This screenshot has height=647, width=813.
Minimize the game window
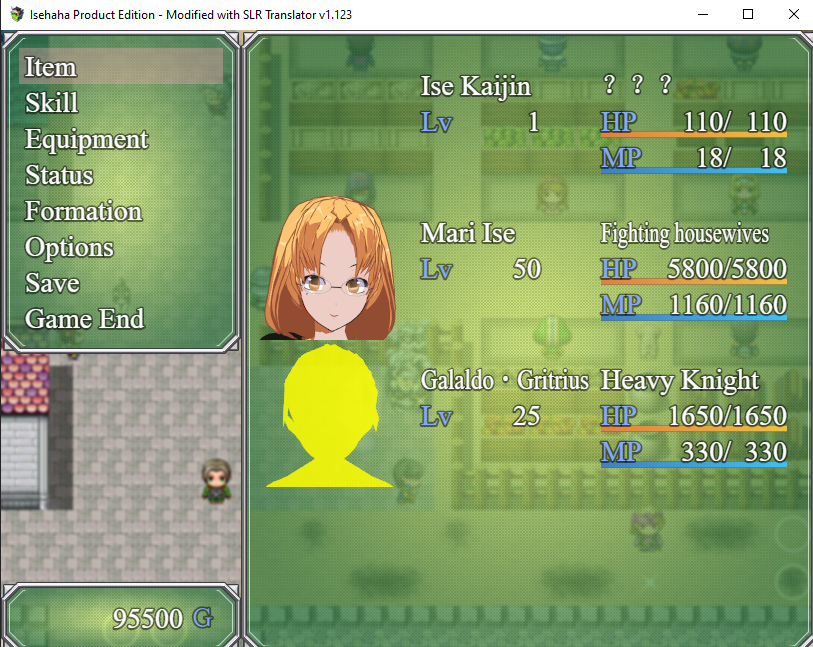[701, 15]
